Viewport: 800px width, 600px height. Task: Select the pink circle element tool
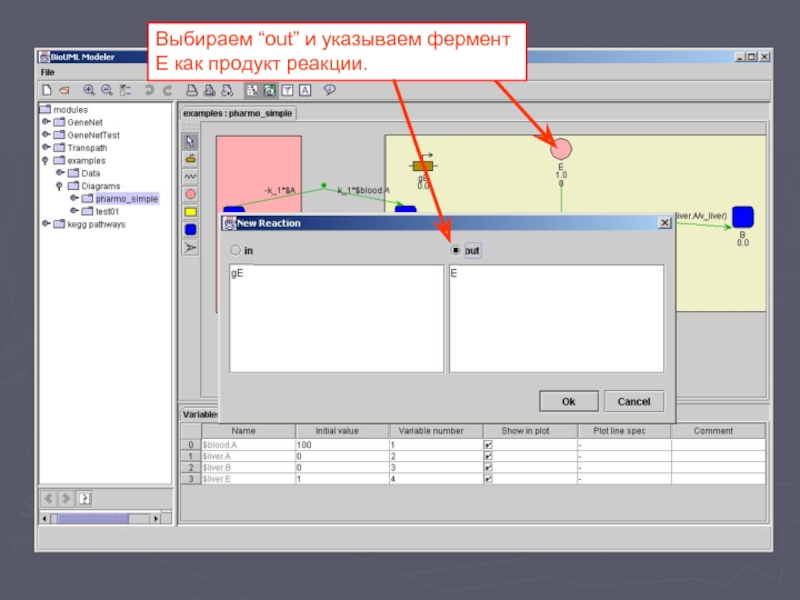pos(190,194)
